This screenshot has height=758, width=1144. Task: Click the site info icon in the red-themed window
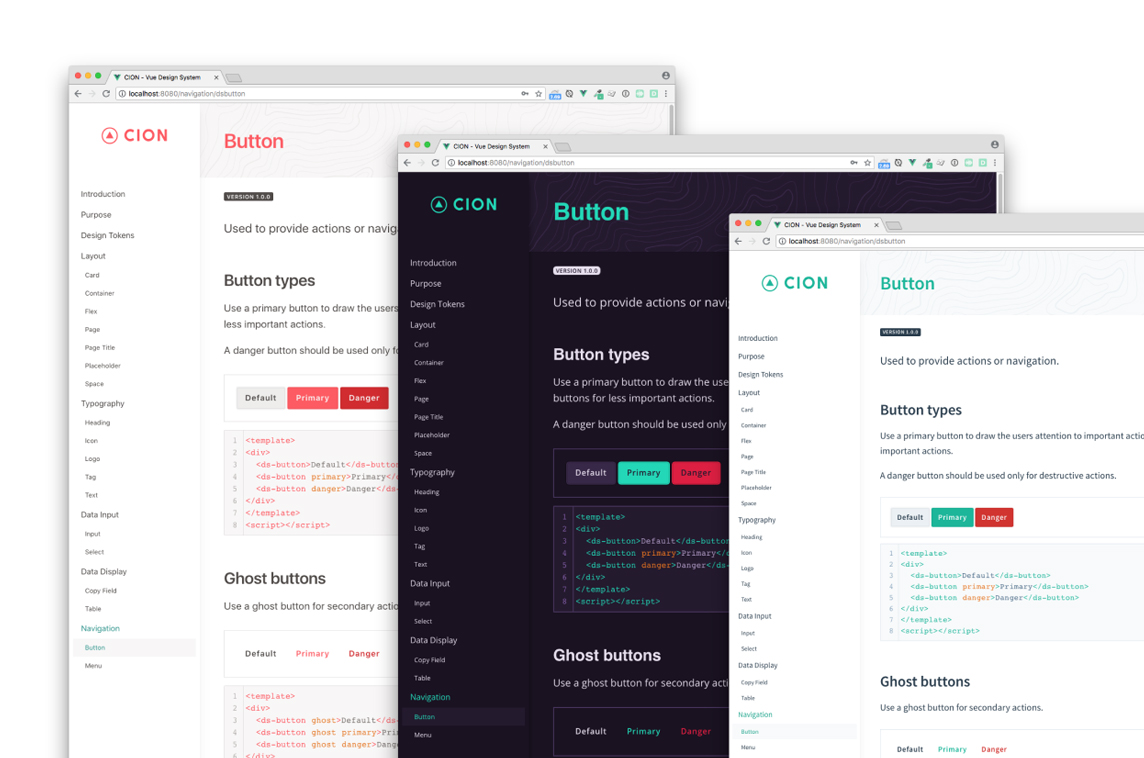122,93
